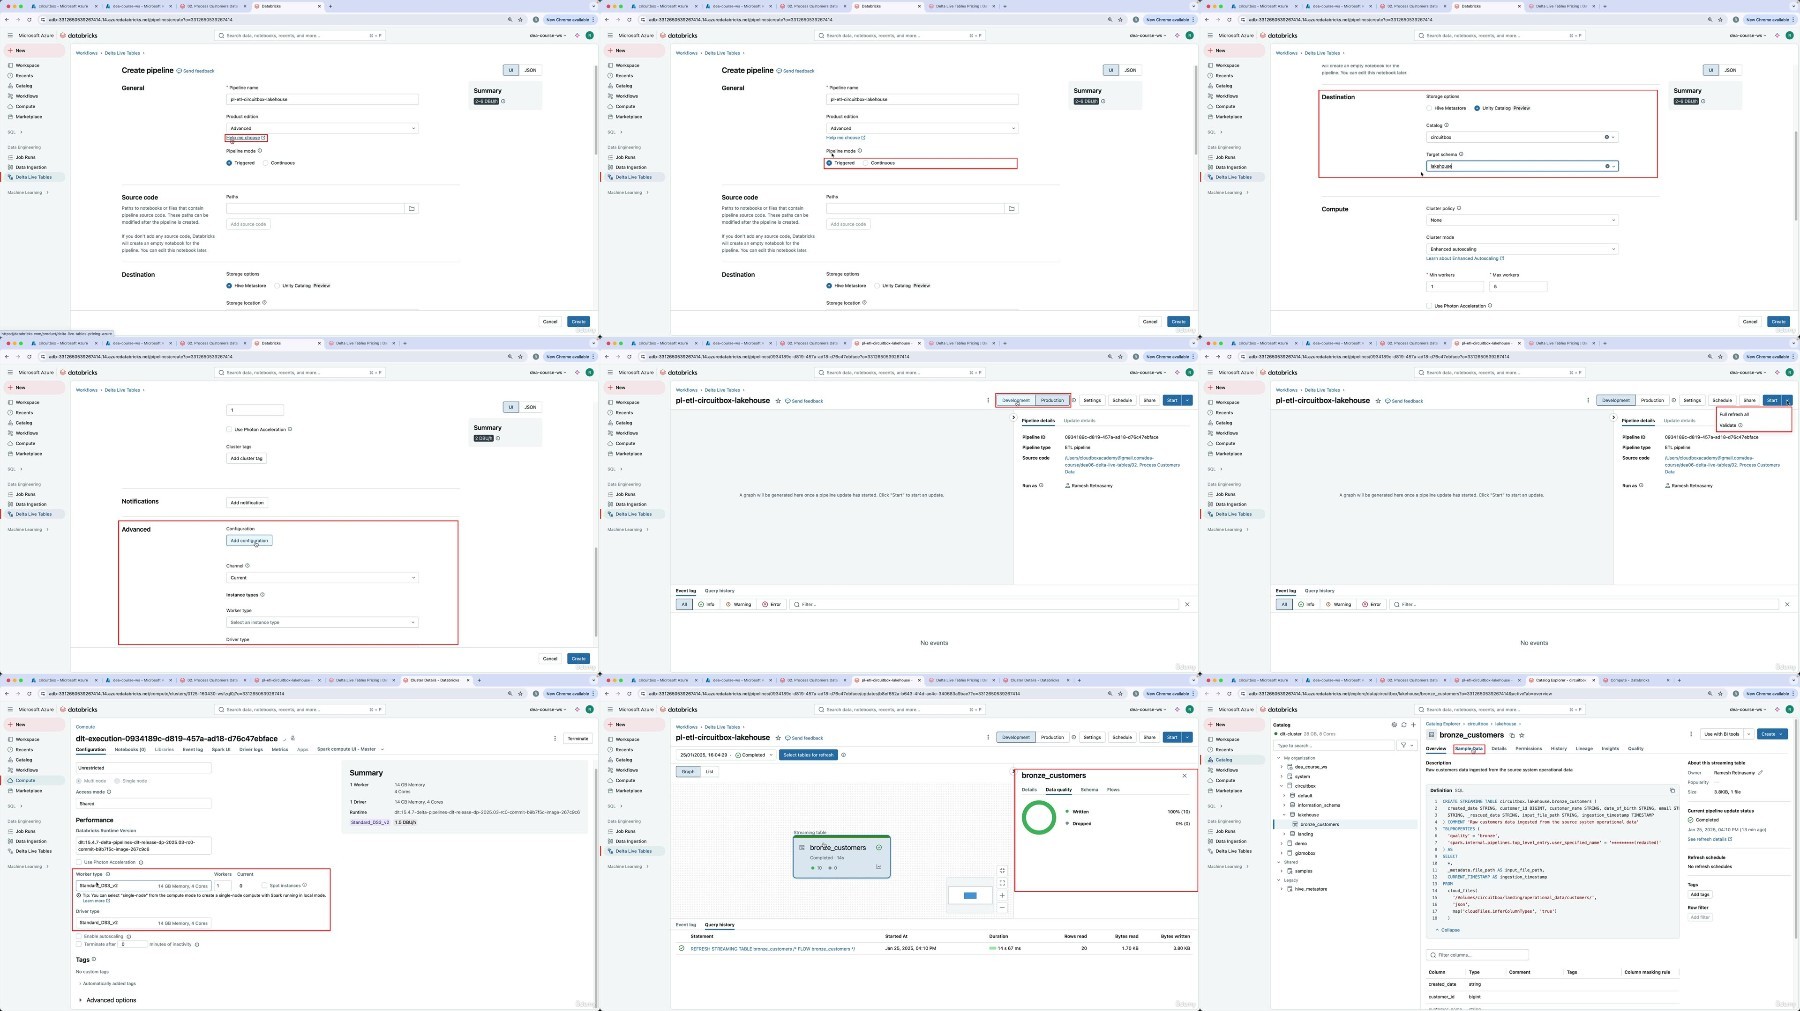
Task: Edit owner pencil icon in Catalog Explorer
Action: 1760,772
